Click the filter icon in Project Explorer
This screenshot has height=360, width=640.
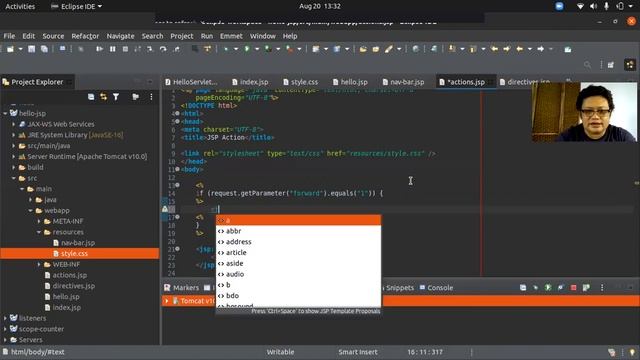[x=116, y=97]
